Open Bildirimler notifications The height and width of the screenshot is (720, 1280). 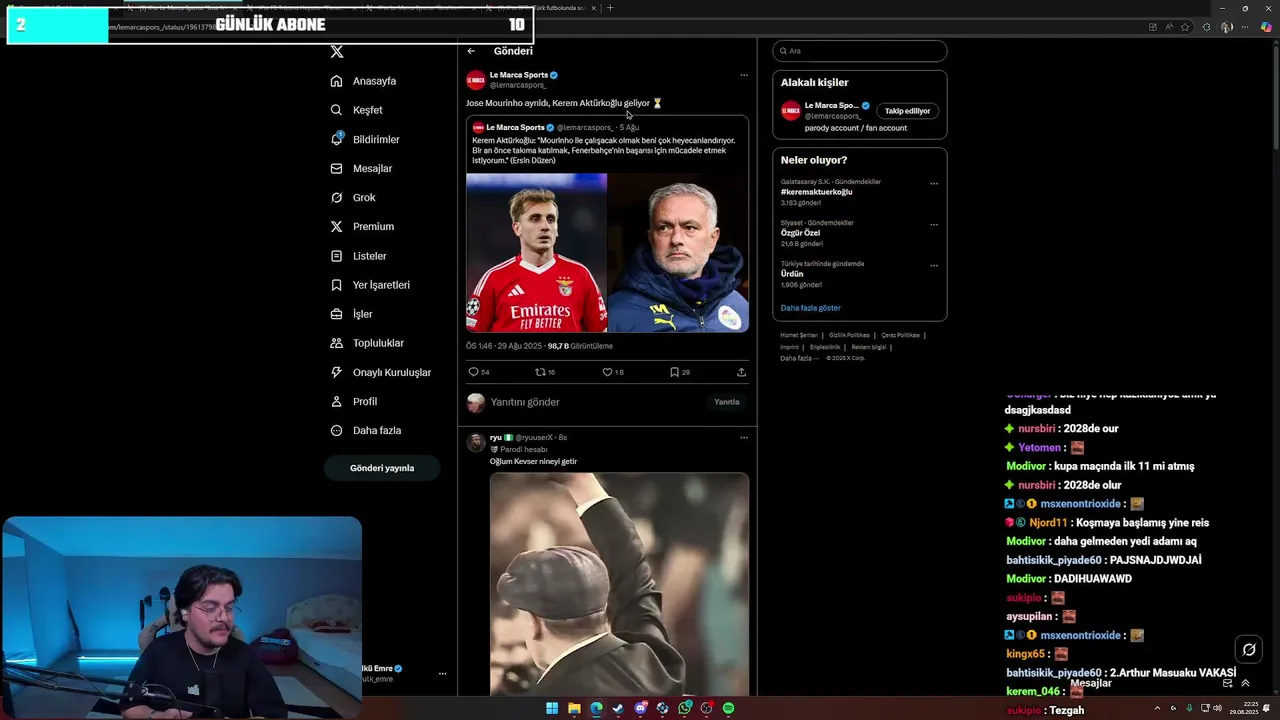366,139
